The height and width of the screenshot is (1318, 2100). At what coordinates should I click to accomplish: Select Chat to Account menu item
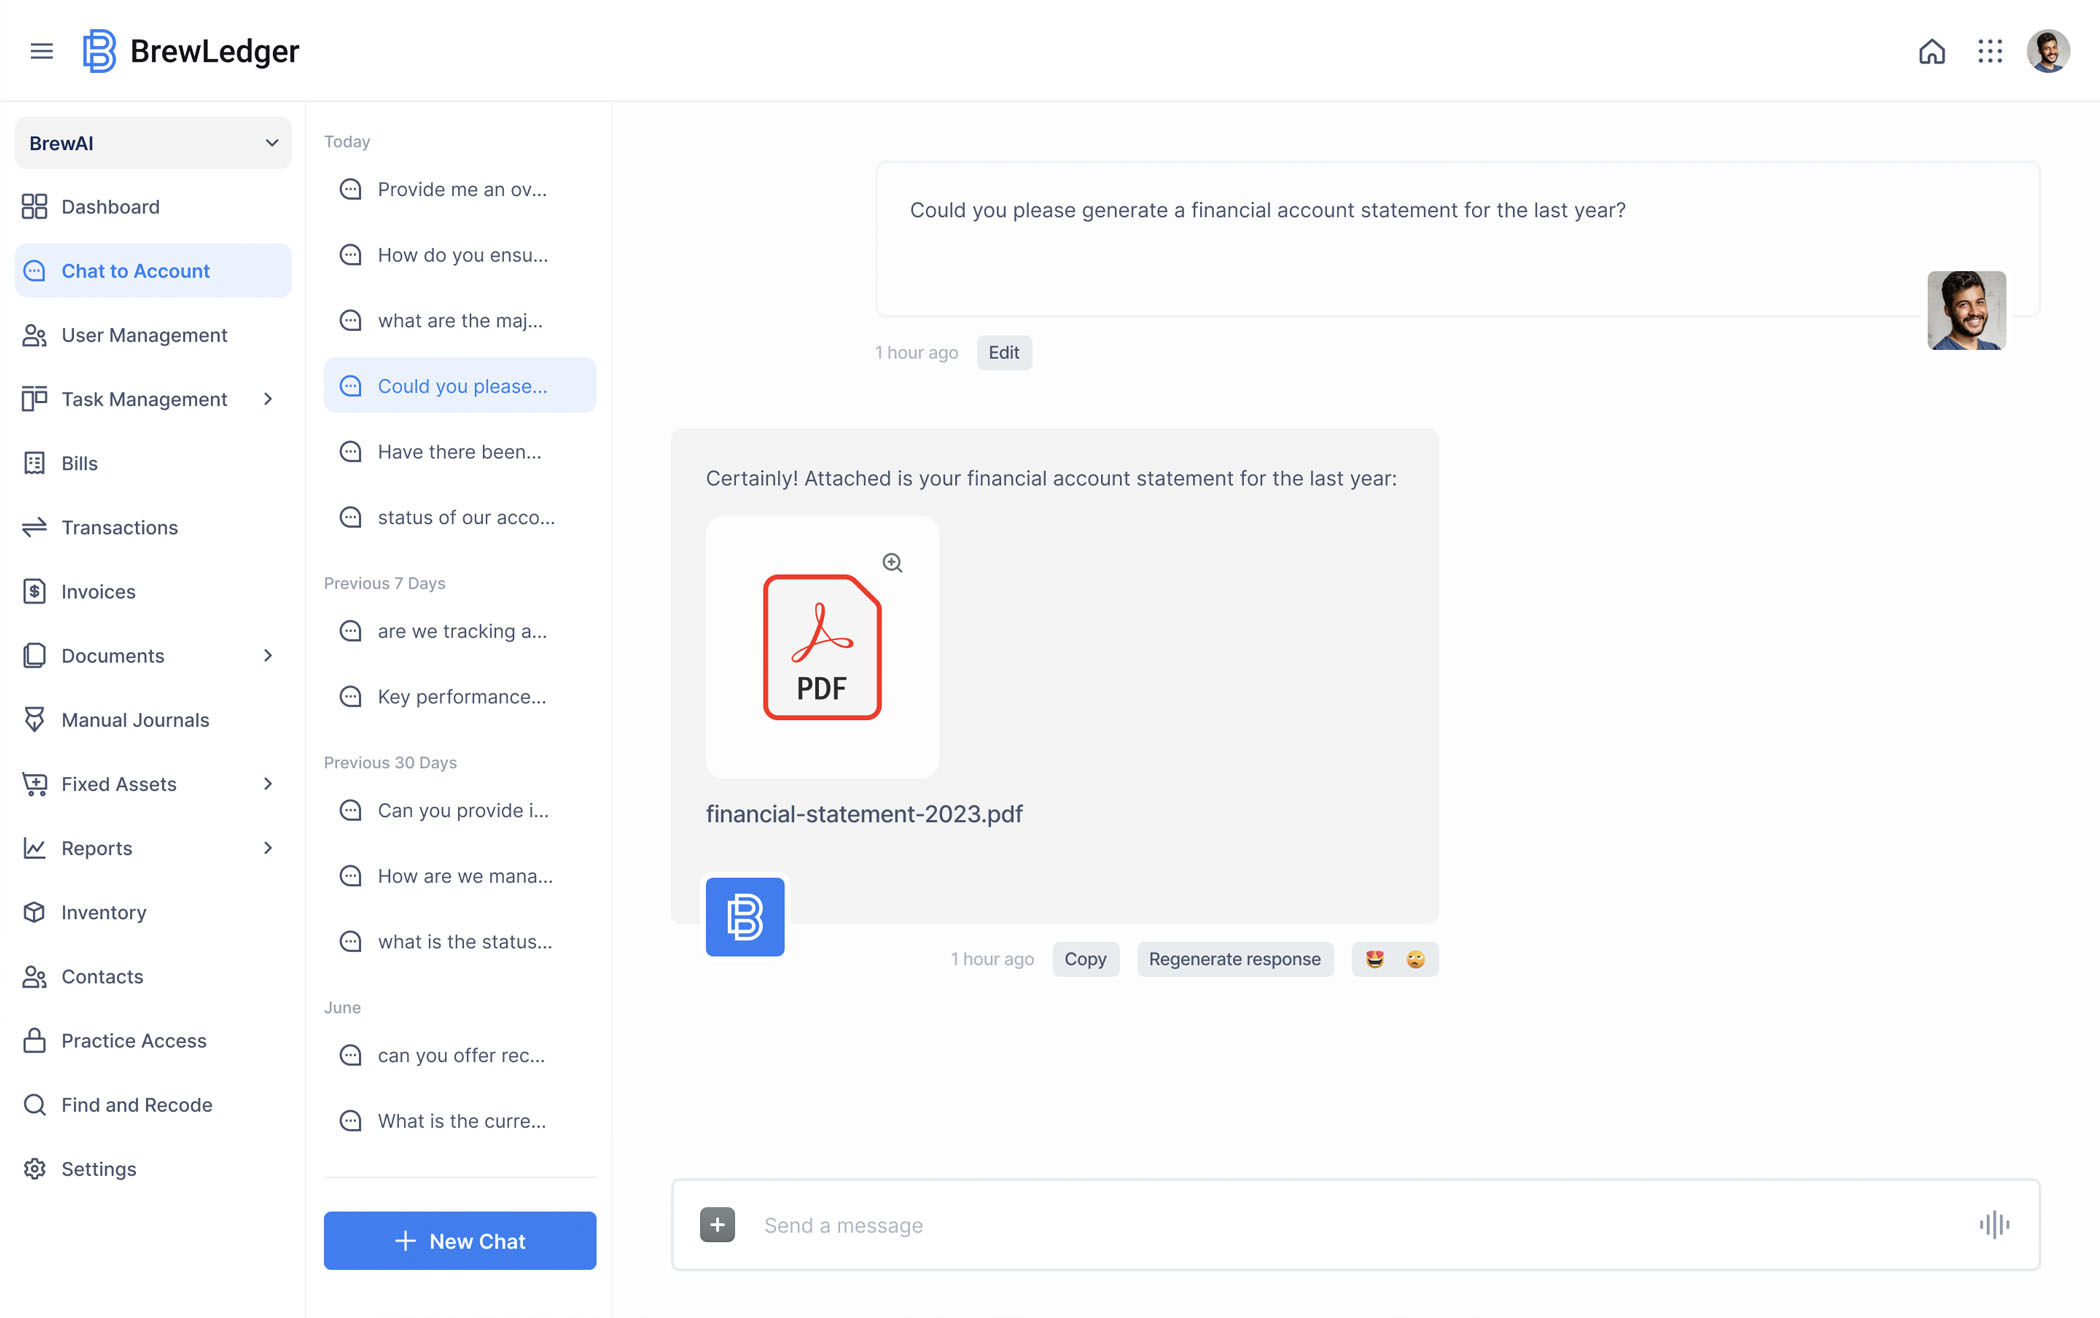152,270
